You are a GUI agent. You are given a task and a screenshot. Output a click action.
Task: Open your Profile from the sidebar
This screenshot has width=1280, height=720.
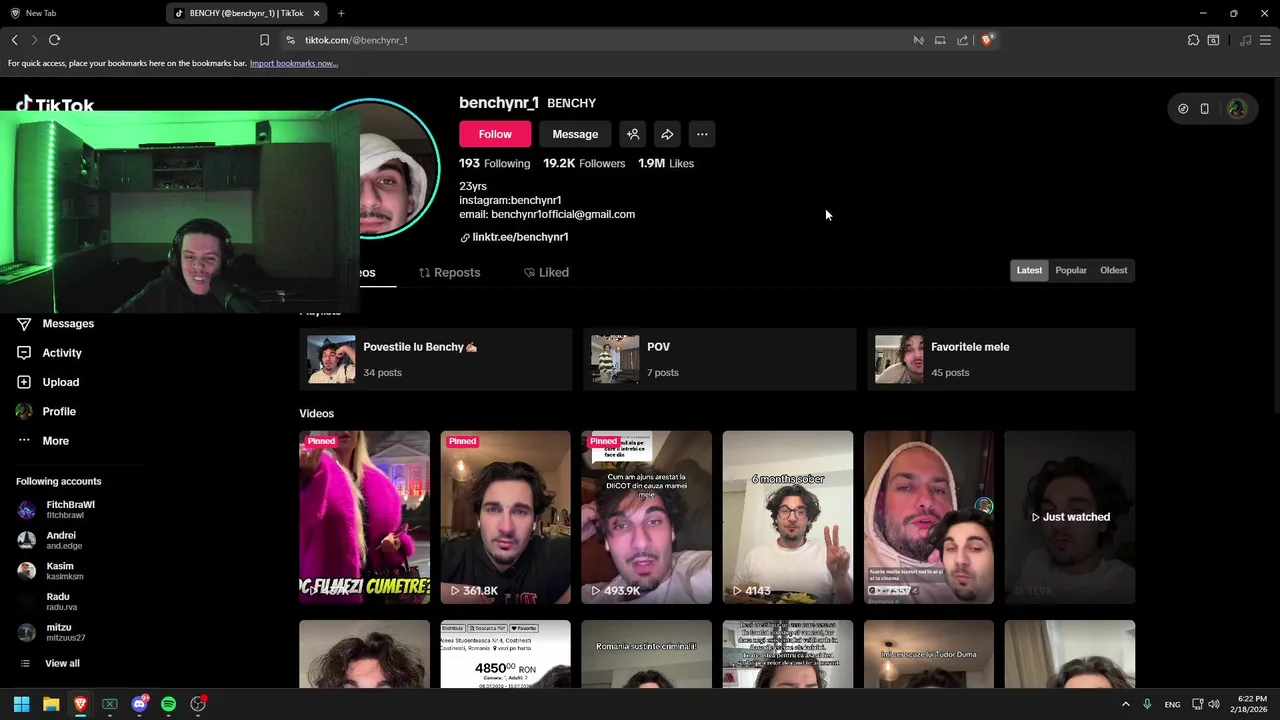[46, 411]
